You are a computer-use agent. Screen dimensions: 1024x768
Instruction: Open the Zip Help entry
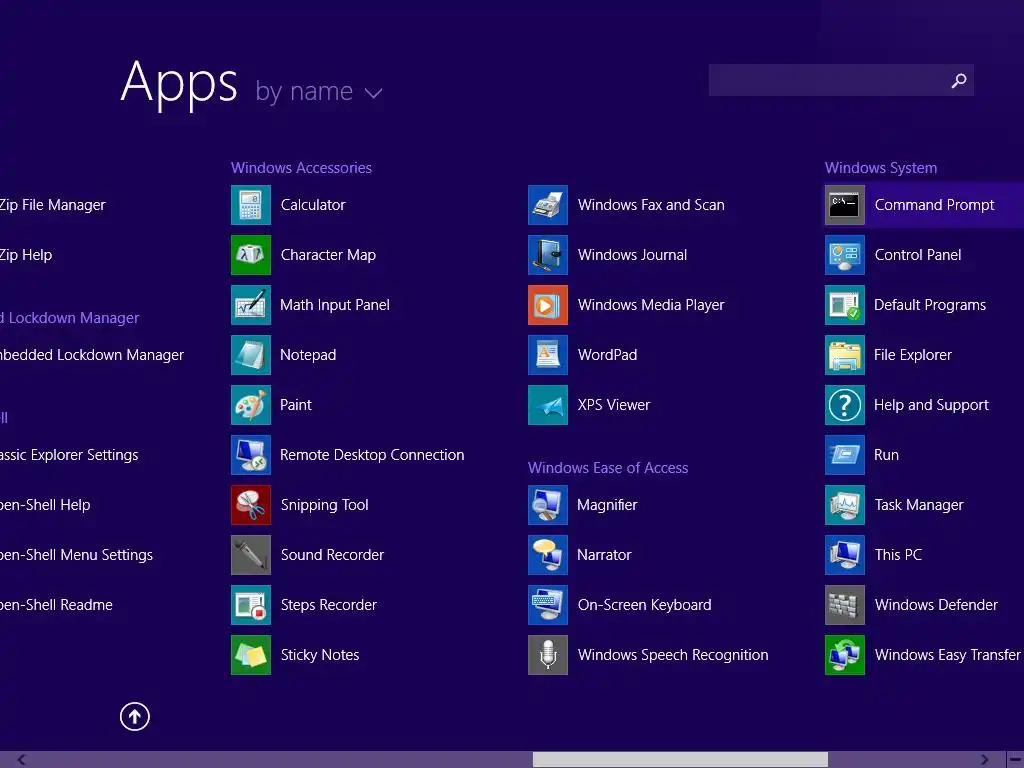[26, 255]
